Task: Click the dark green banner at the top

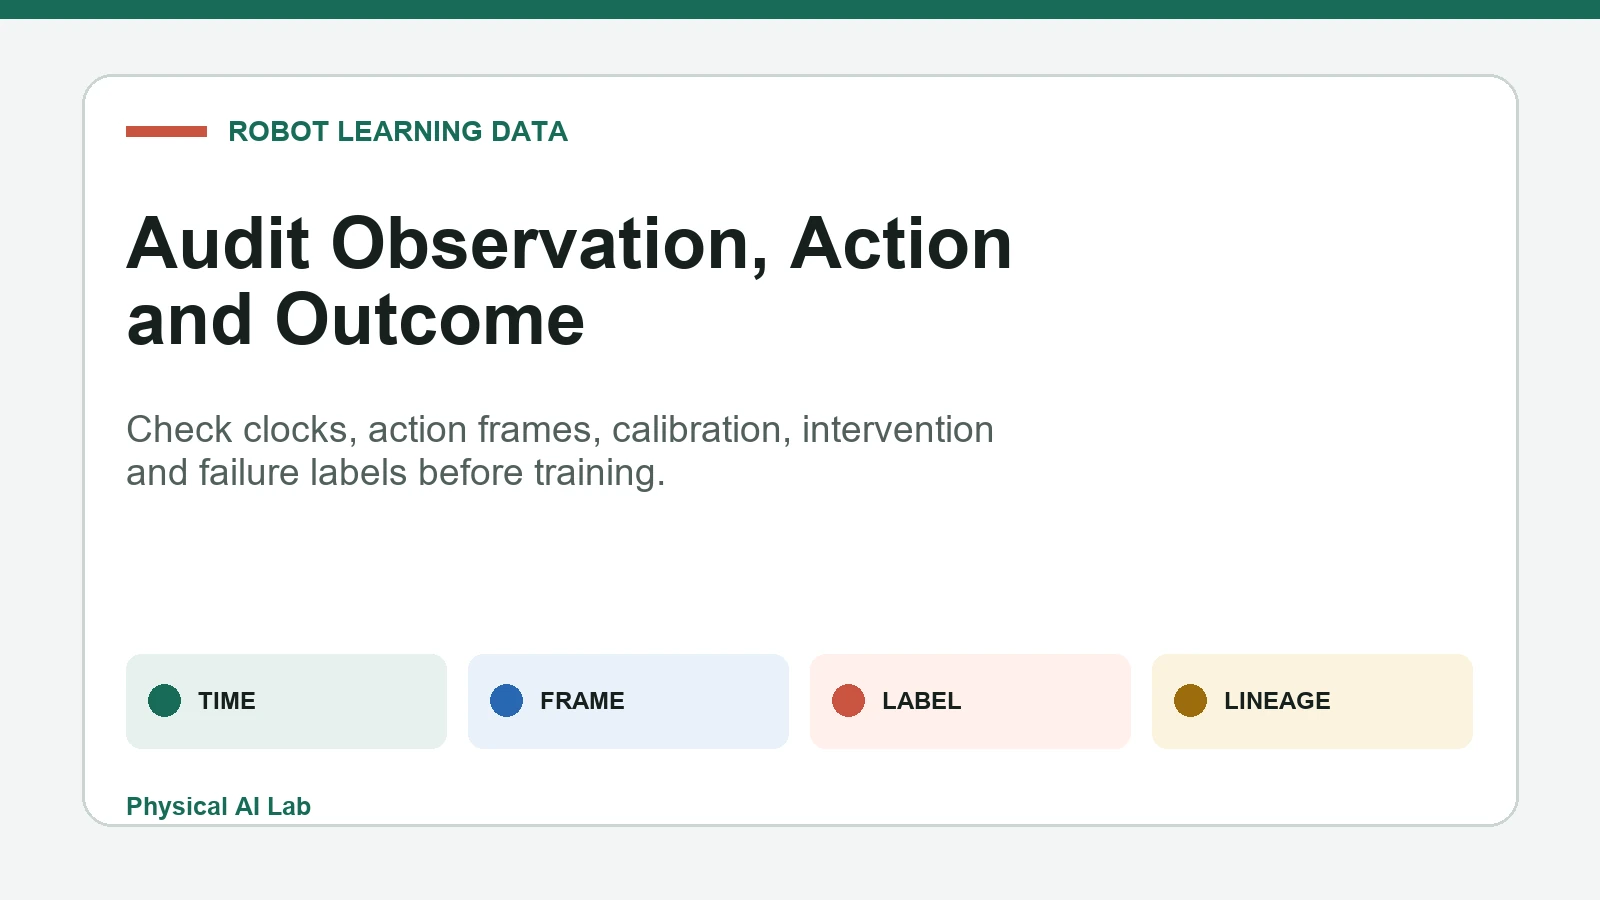Action: point(800,9)
